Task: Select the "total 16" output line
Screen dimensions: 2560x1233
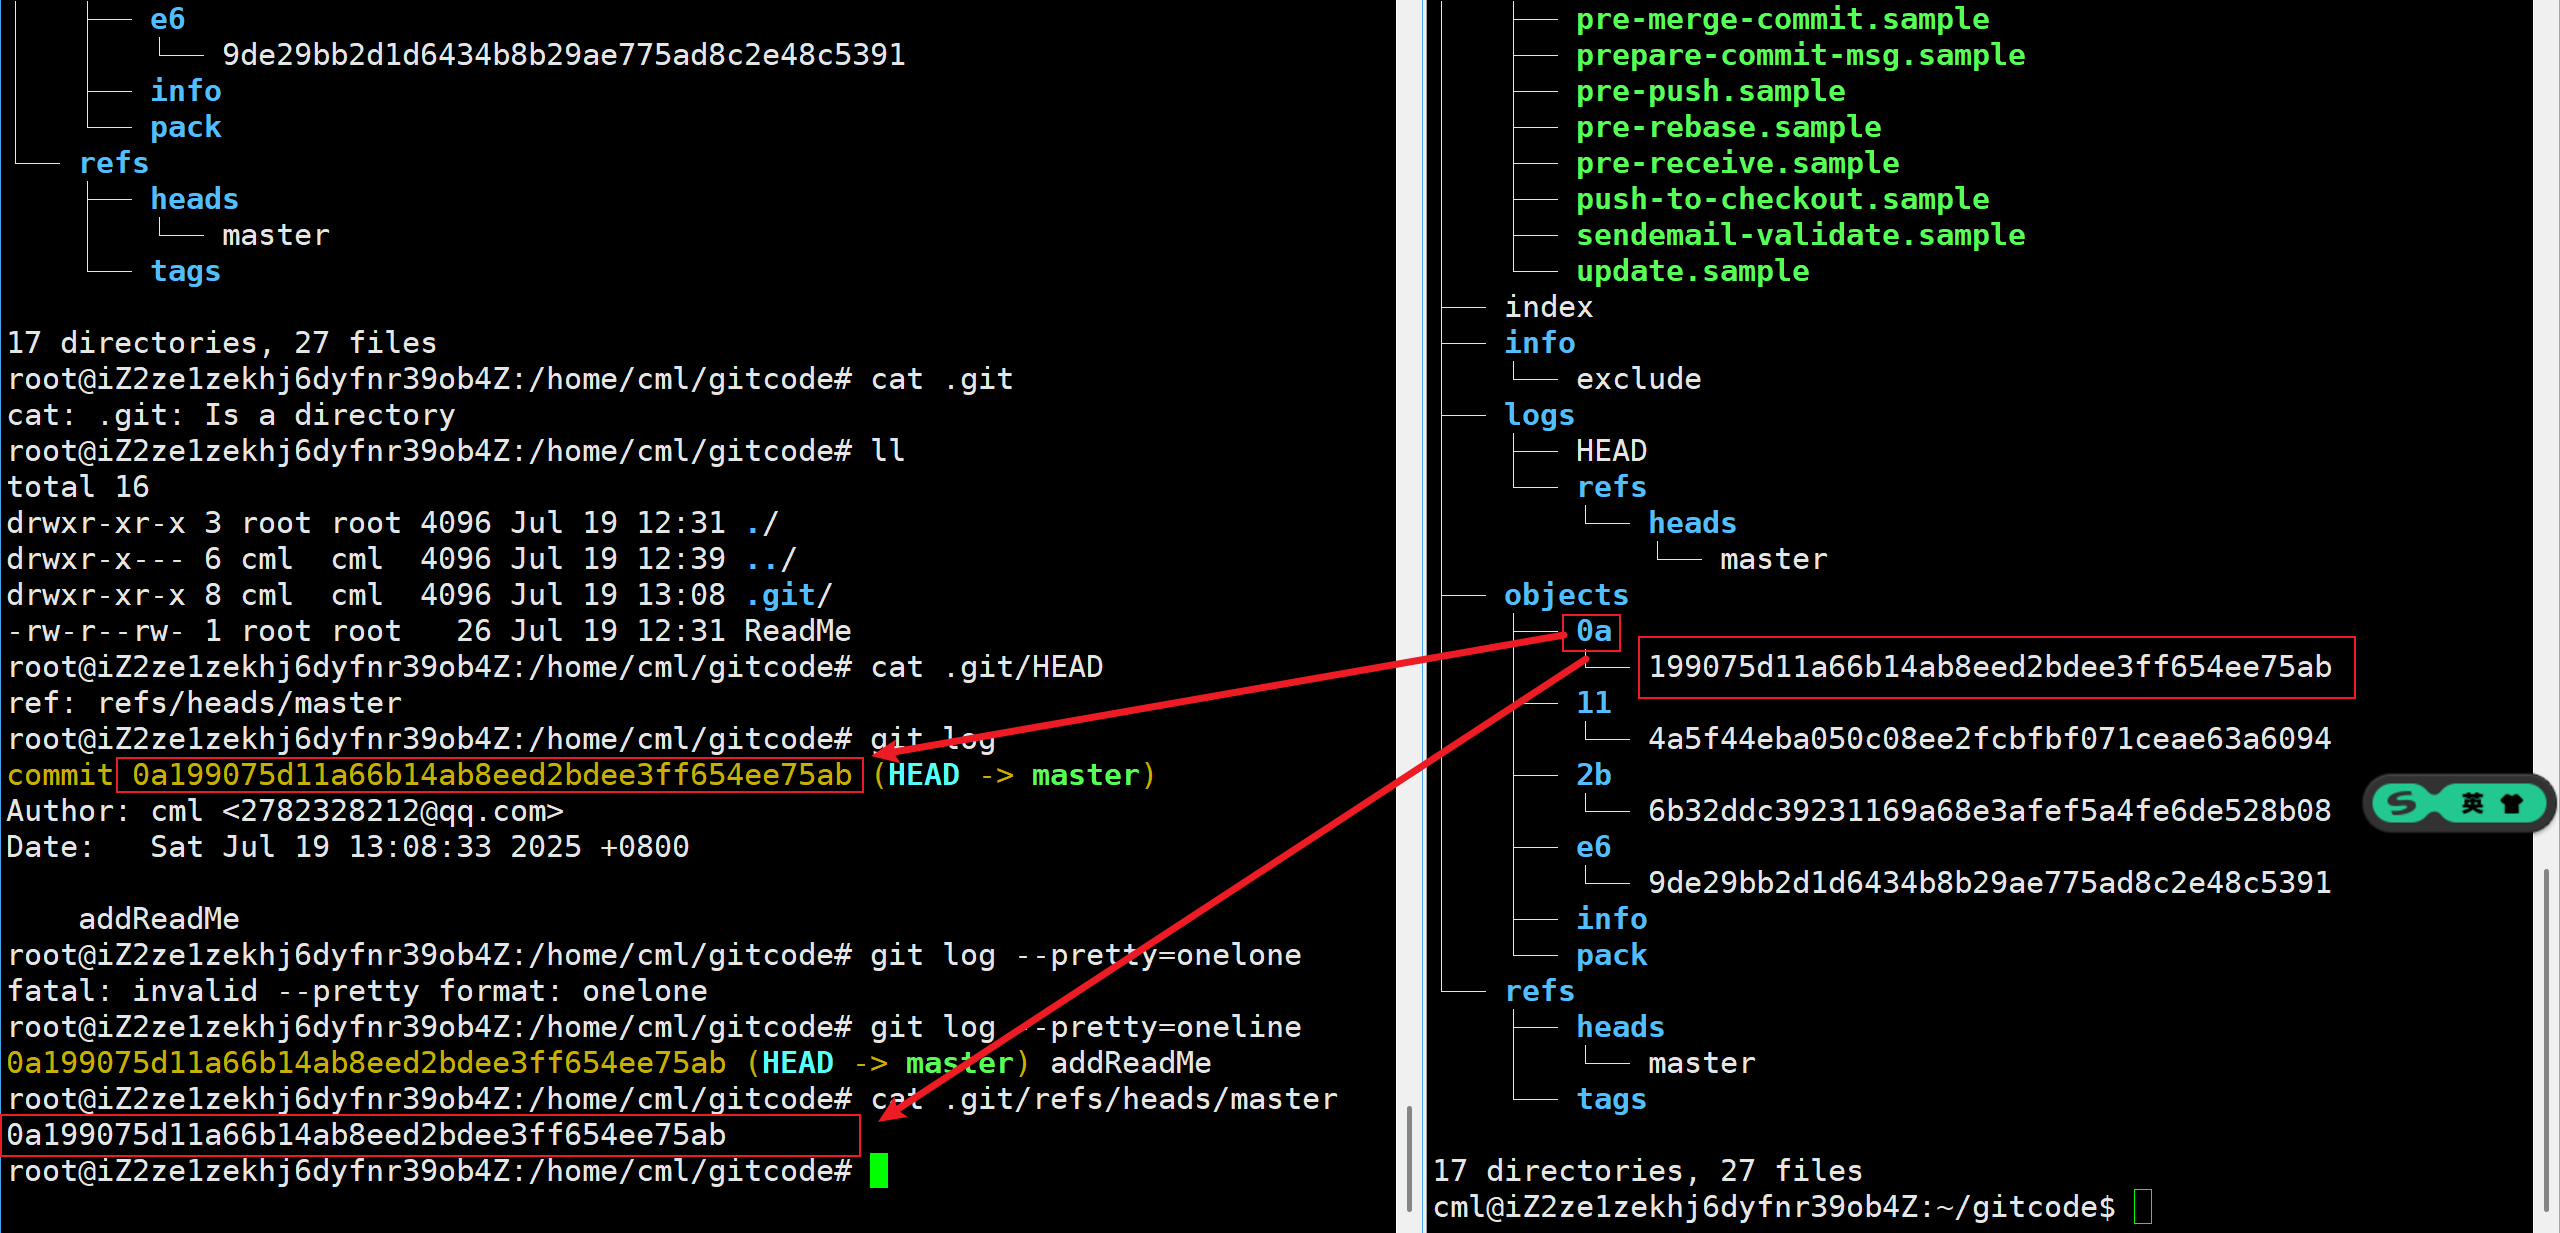Action: [78, 487]
